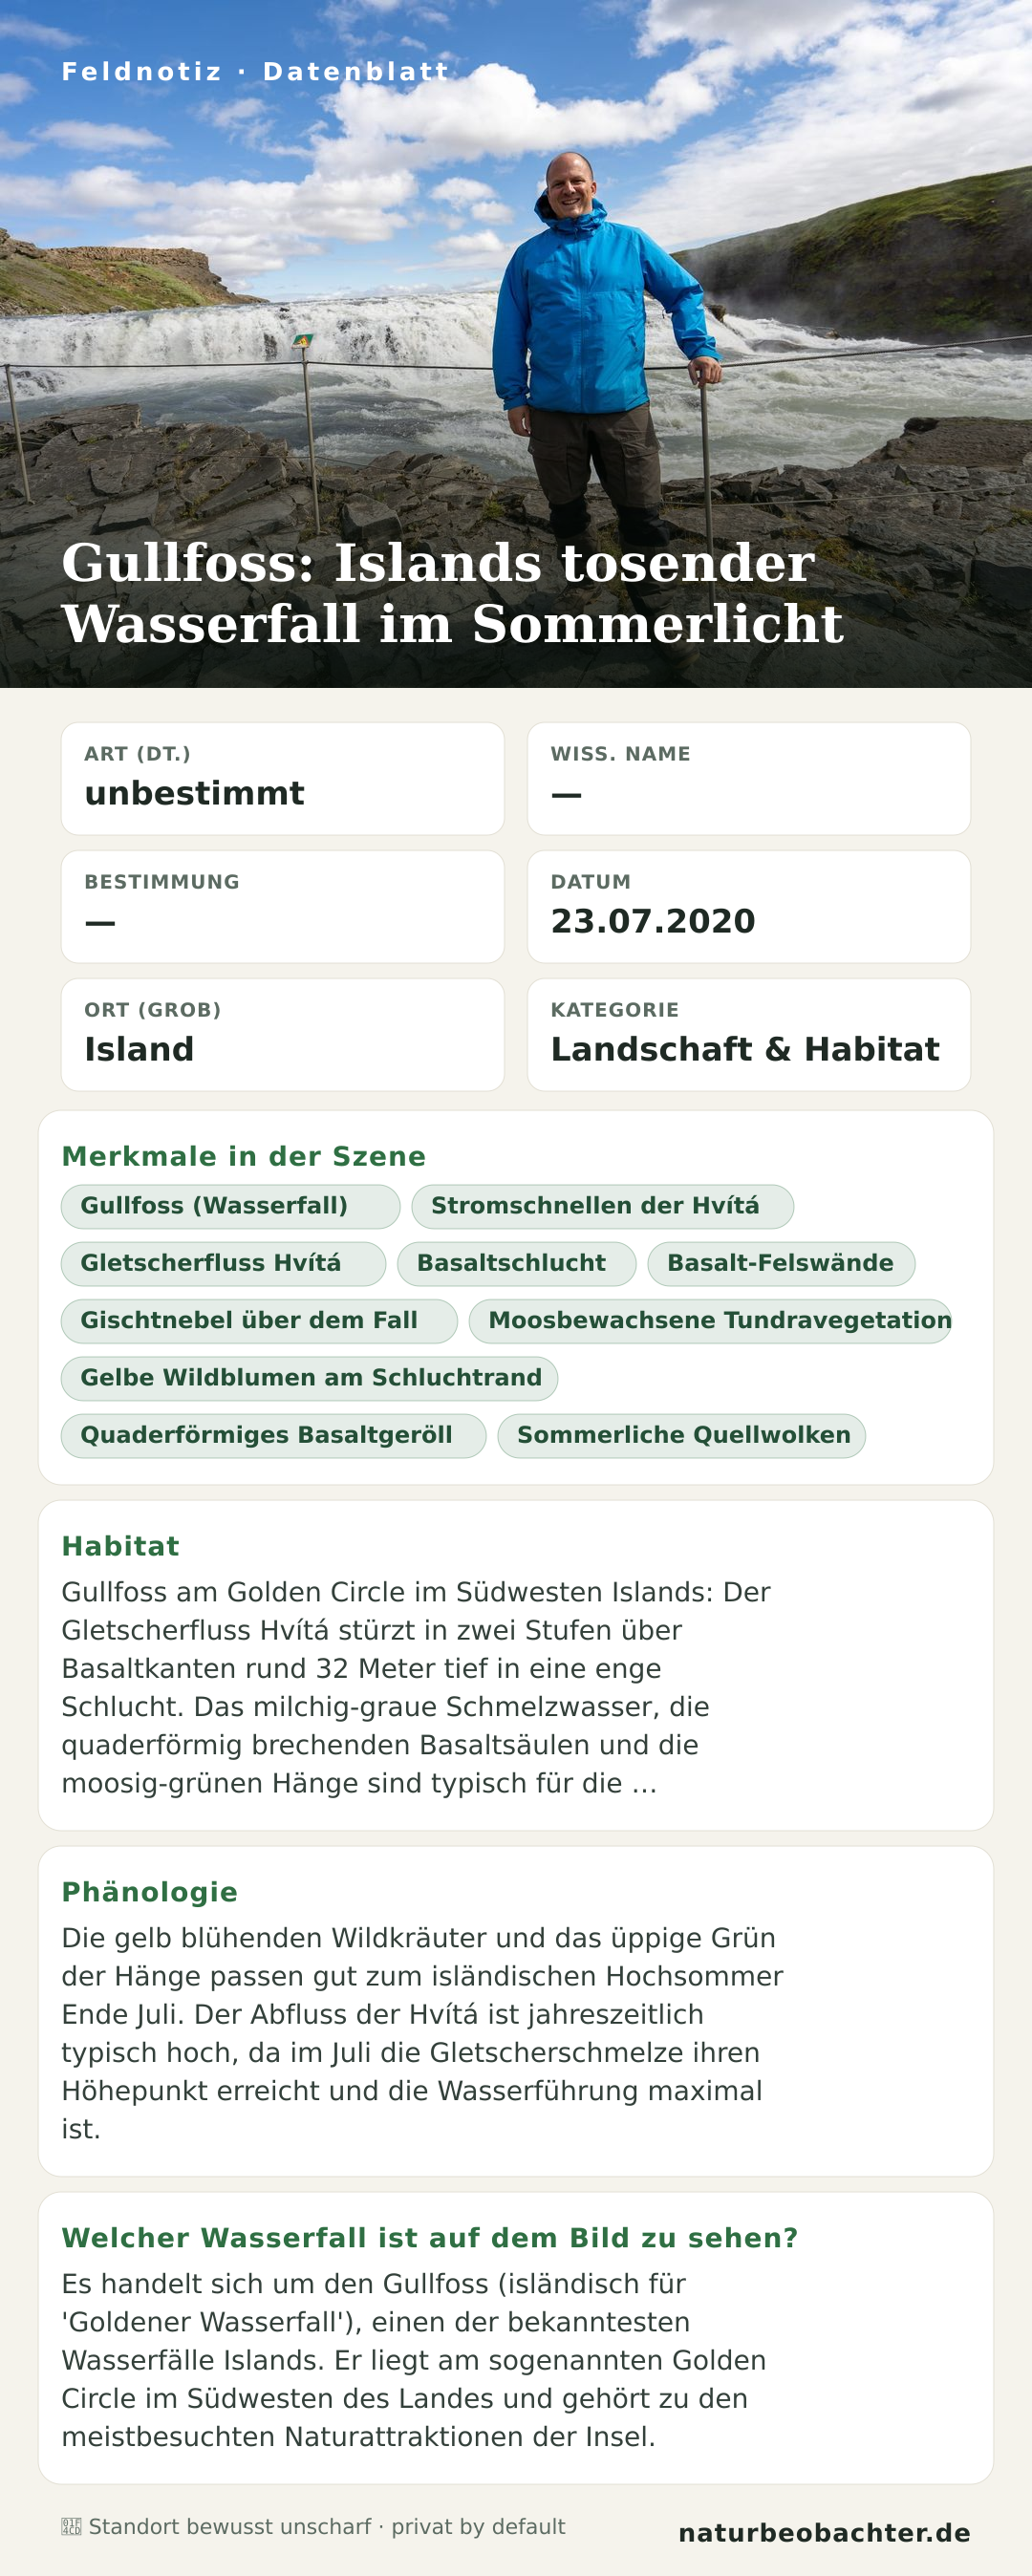The width and height of the screenshot is (1032, 2576).
Task: Click the Gletscherfluss Hvítá chip
Action: (x=224, y=1264)
